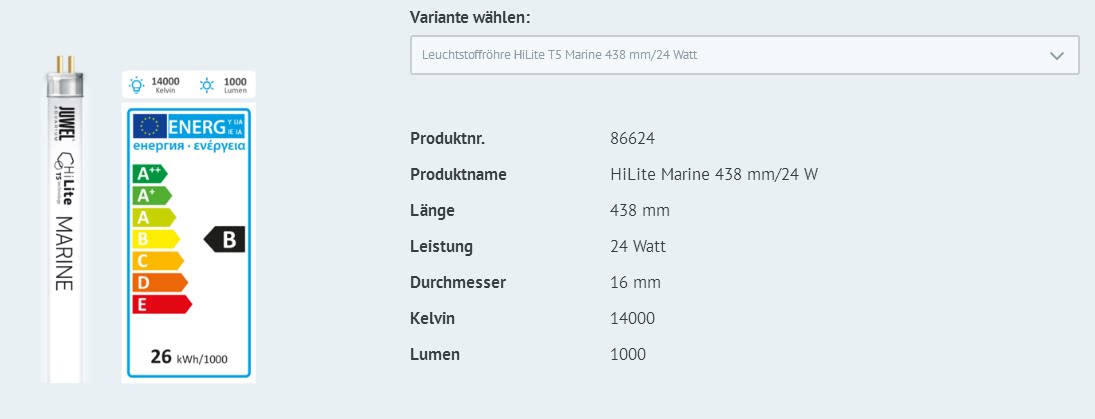
Task: Click the A++ green energy arrow
Action: (149, 174)
